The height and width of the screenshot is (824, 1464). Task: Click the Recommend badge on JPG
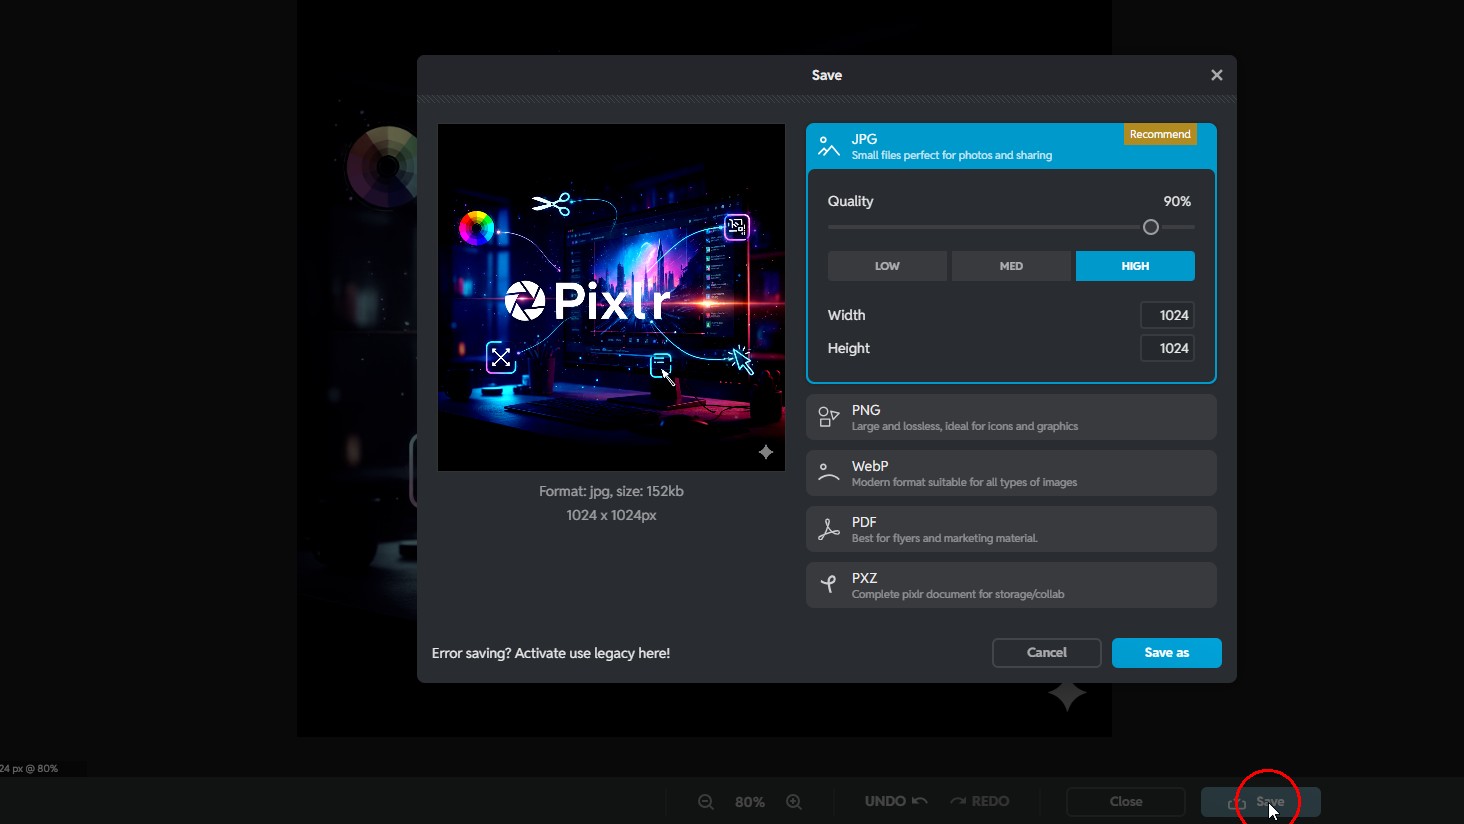click(1160, 134)
